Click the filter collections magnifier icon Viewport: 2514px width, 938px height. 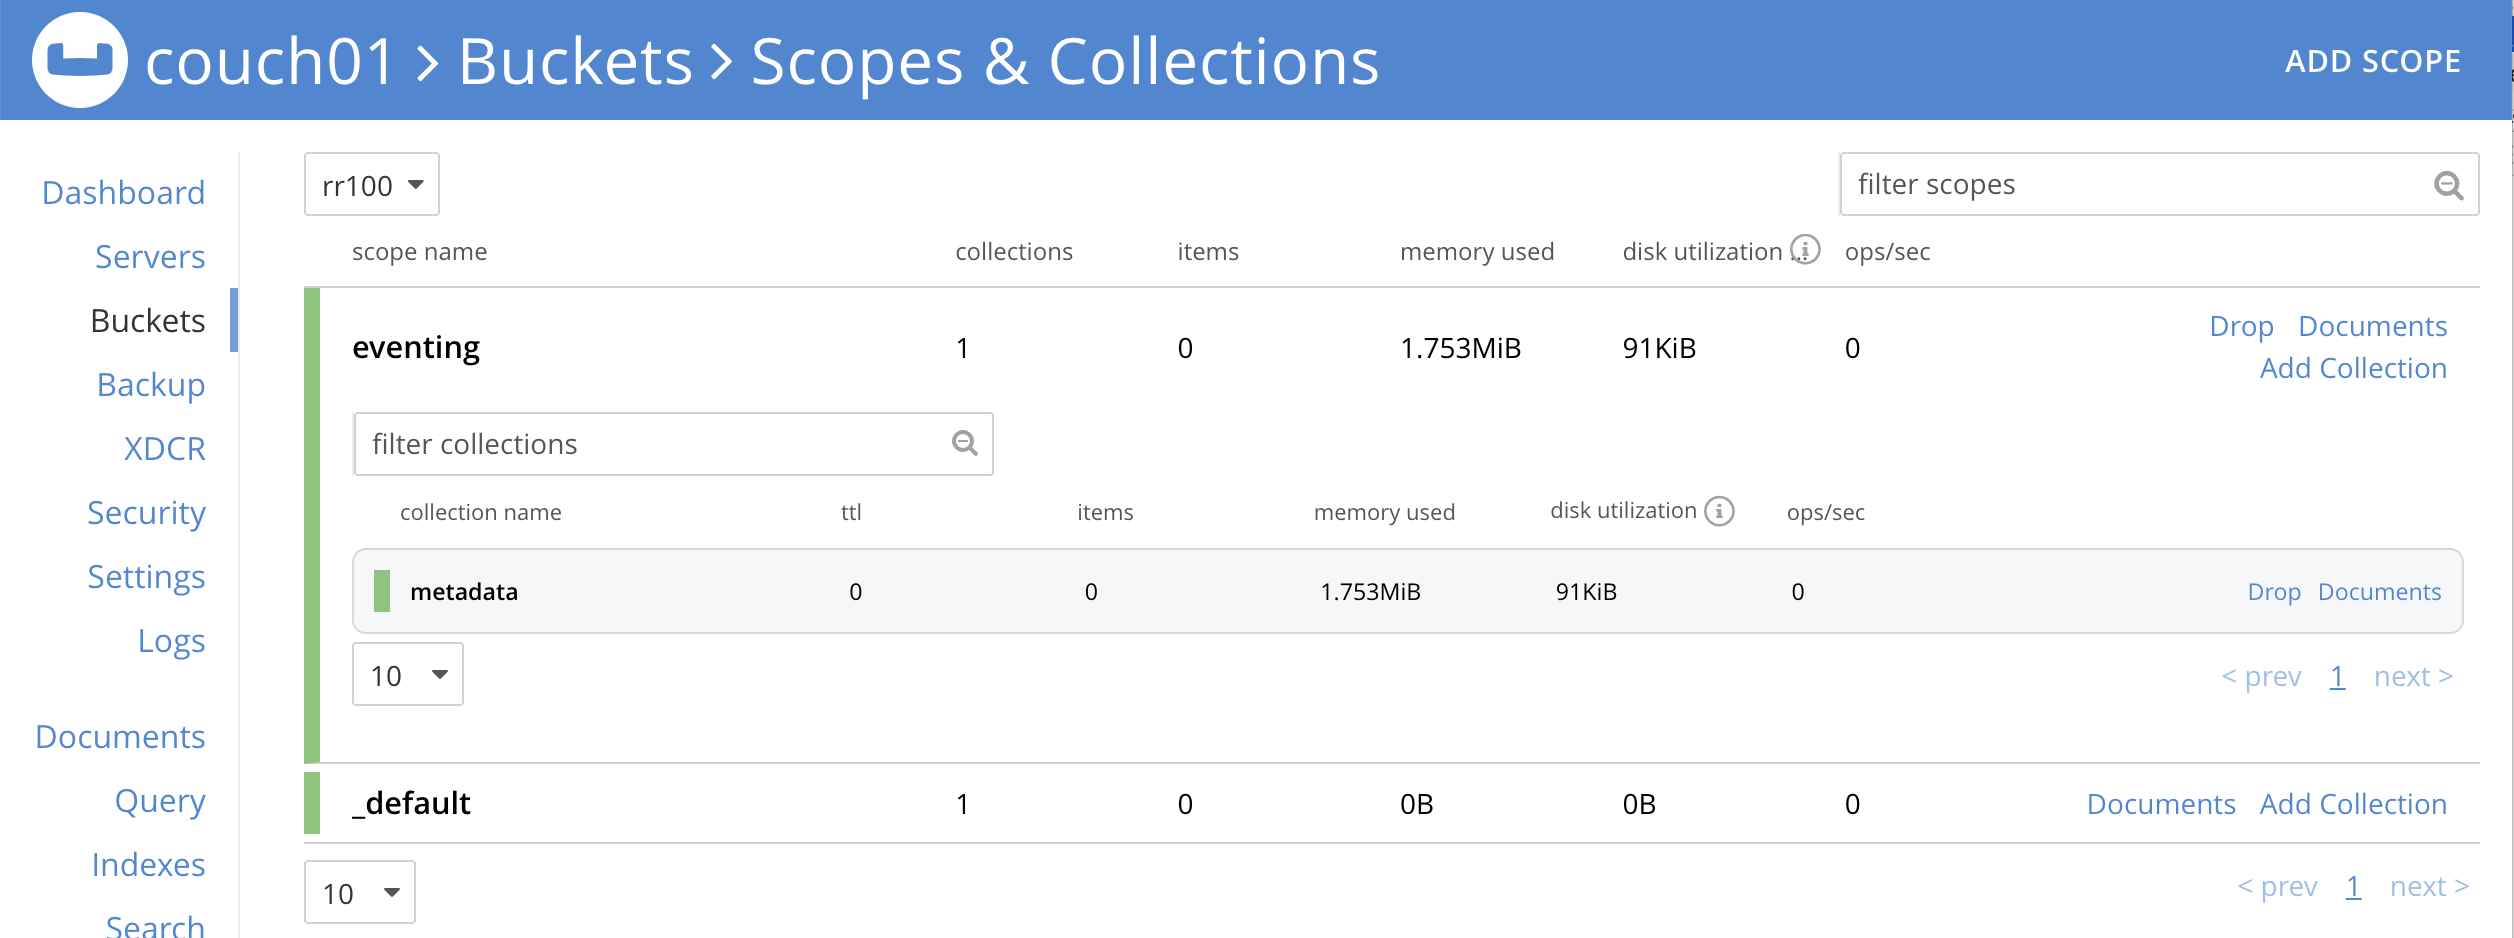(964, 443)
